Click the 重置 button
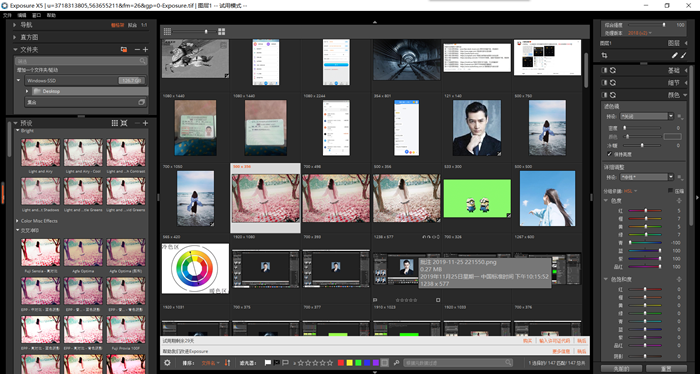This screenshot has height=374, width=700. (x=666, y=369)
